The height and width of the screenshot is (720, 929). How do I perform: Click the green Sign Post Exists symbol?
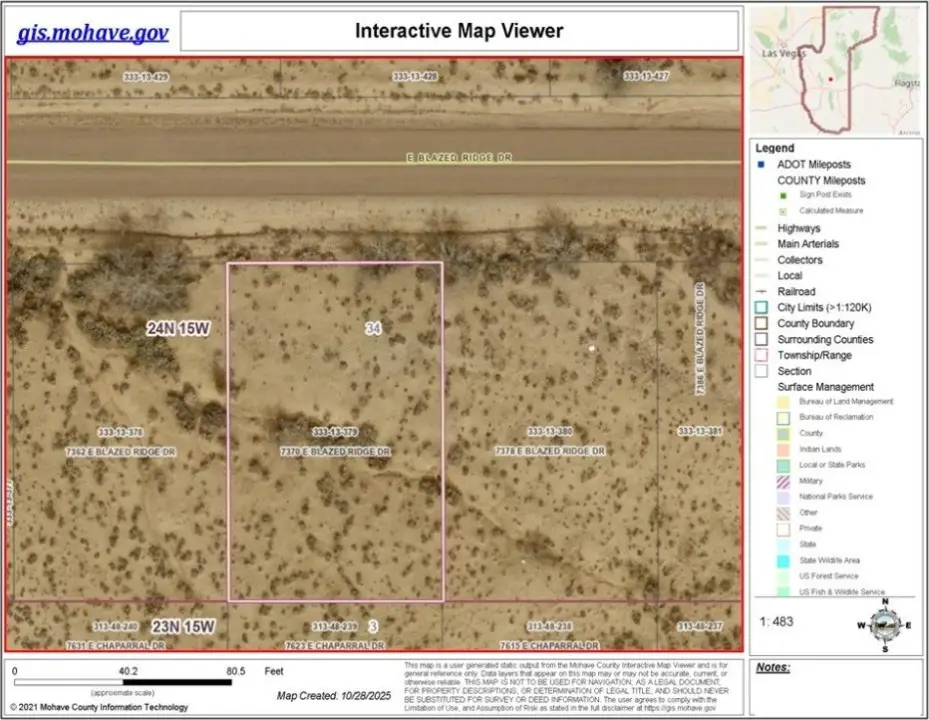click(x=785, y=195)
